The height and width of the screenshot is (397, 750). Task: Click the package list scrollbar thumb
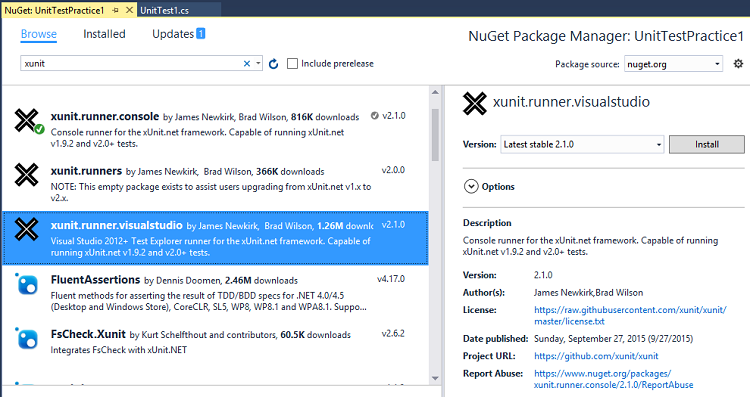point(435,135)
